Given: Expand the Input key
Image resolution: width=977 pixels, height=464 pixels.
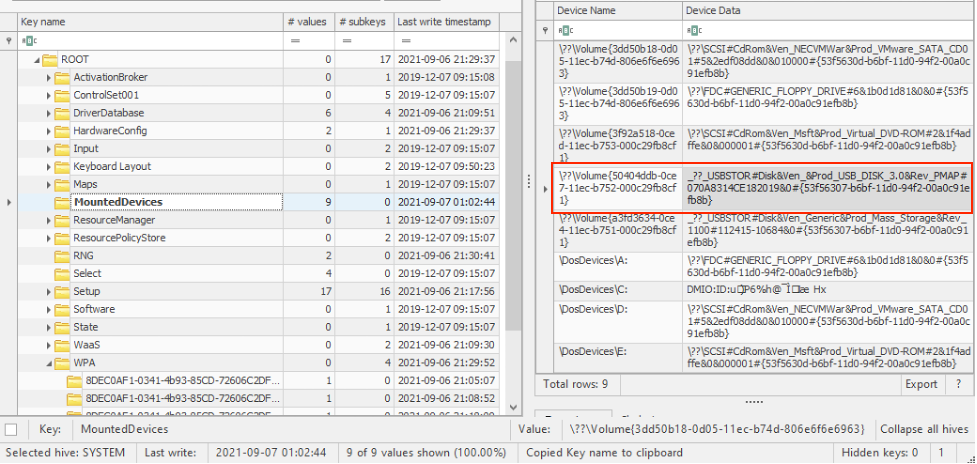Looking at the screenshot, I should click(49, 149).
